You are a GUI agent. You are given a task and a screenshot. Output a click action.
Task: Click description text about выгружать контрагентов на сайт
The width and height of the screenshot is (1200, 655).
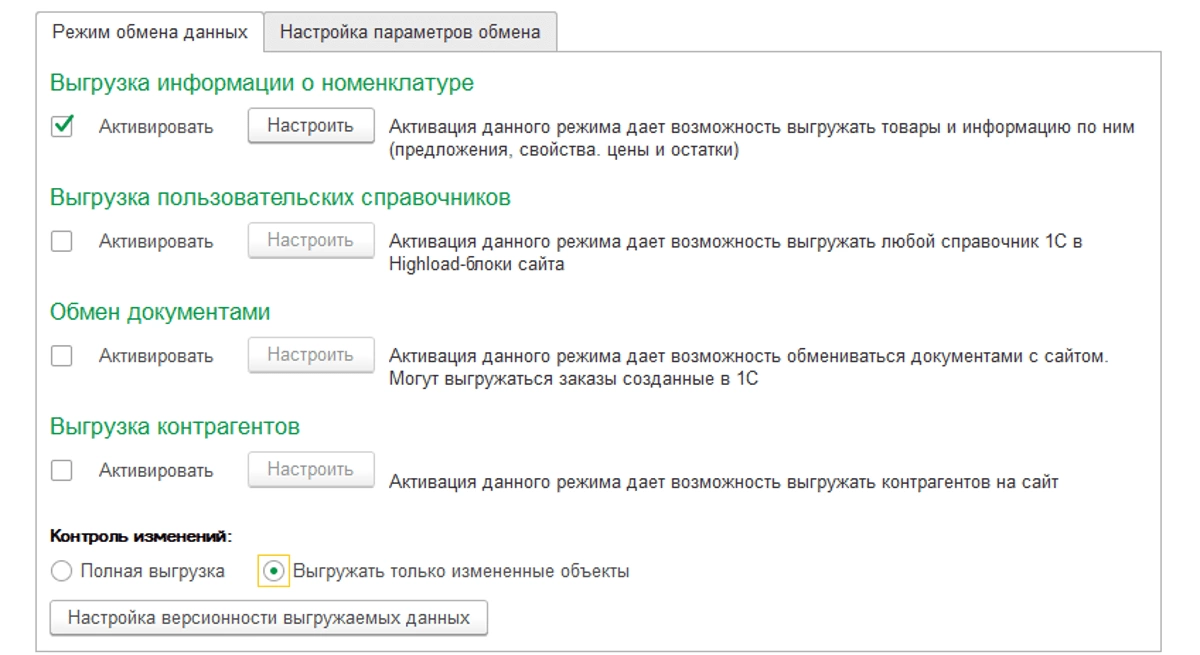(723, 482)
